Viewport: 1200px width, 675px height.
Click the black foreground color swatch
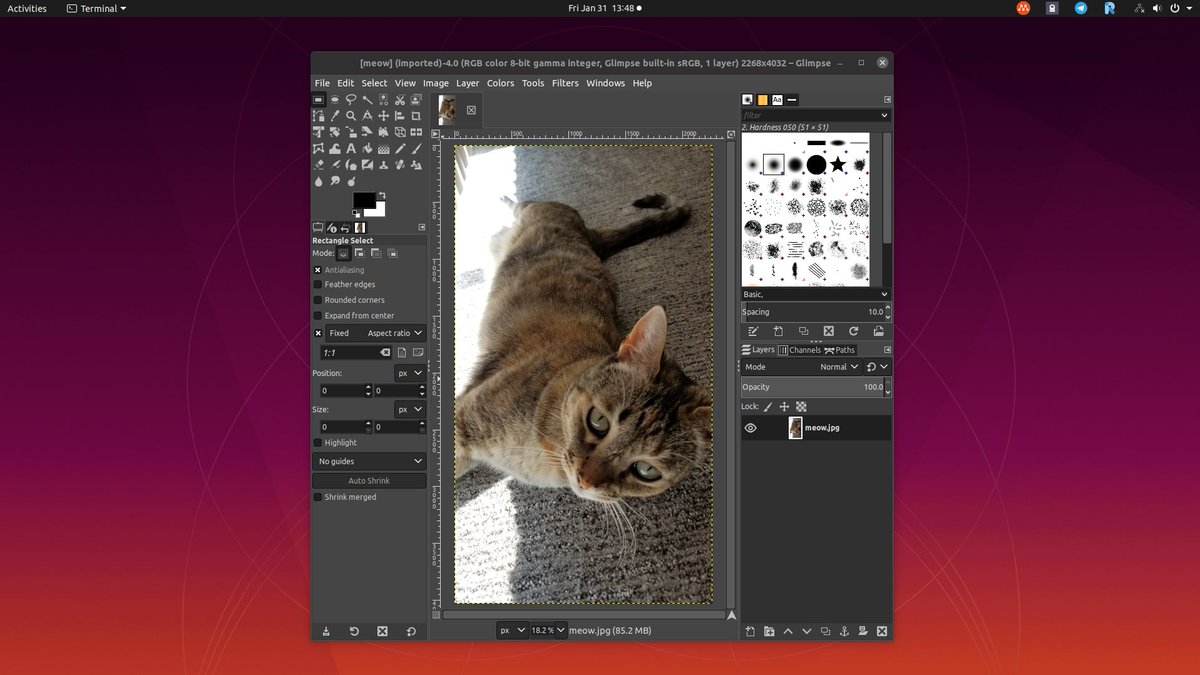(x=362, y=198)
